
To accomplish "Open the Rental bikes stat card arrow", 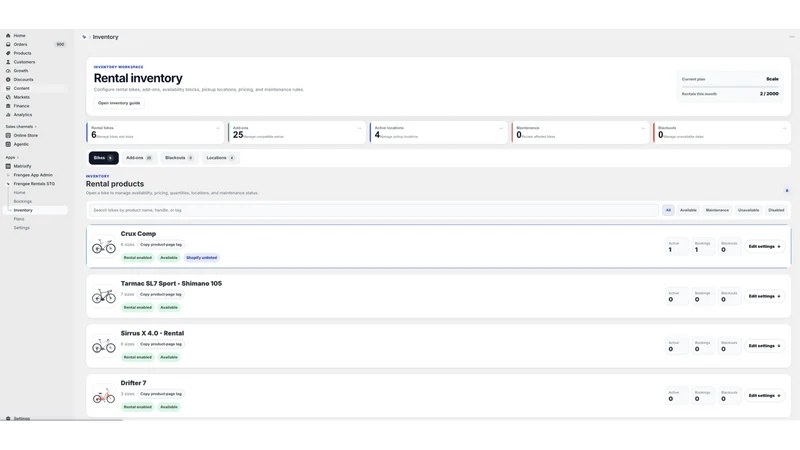I will pyautogui.click(x=218, y=128).
